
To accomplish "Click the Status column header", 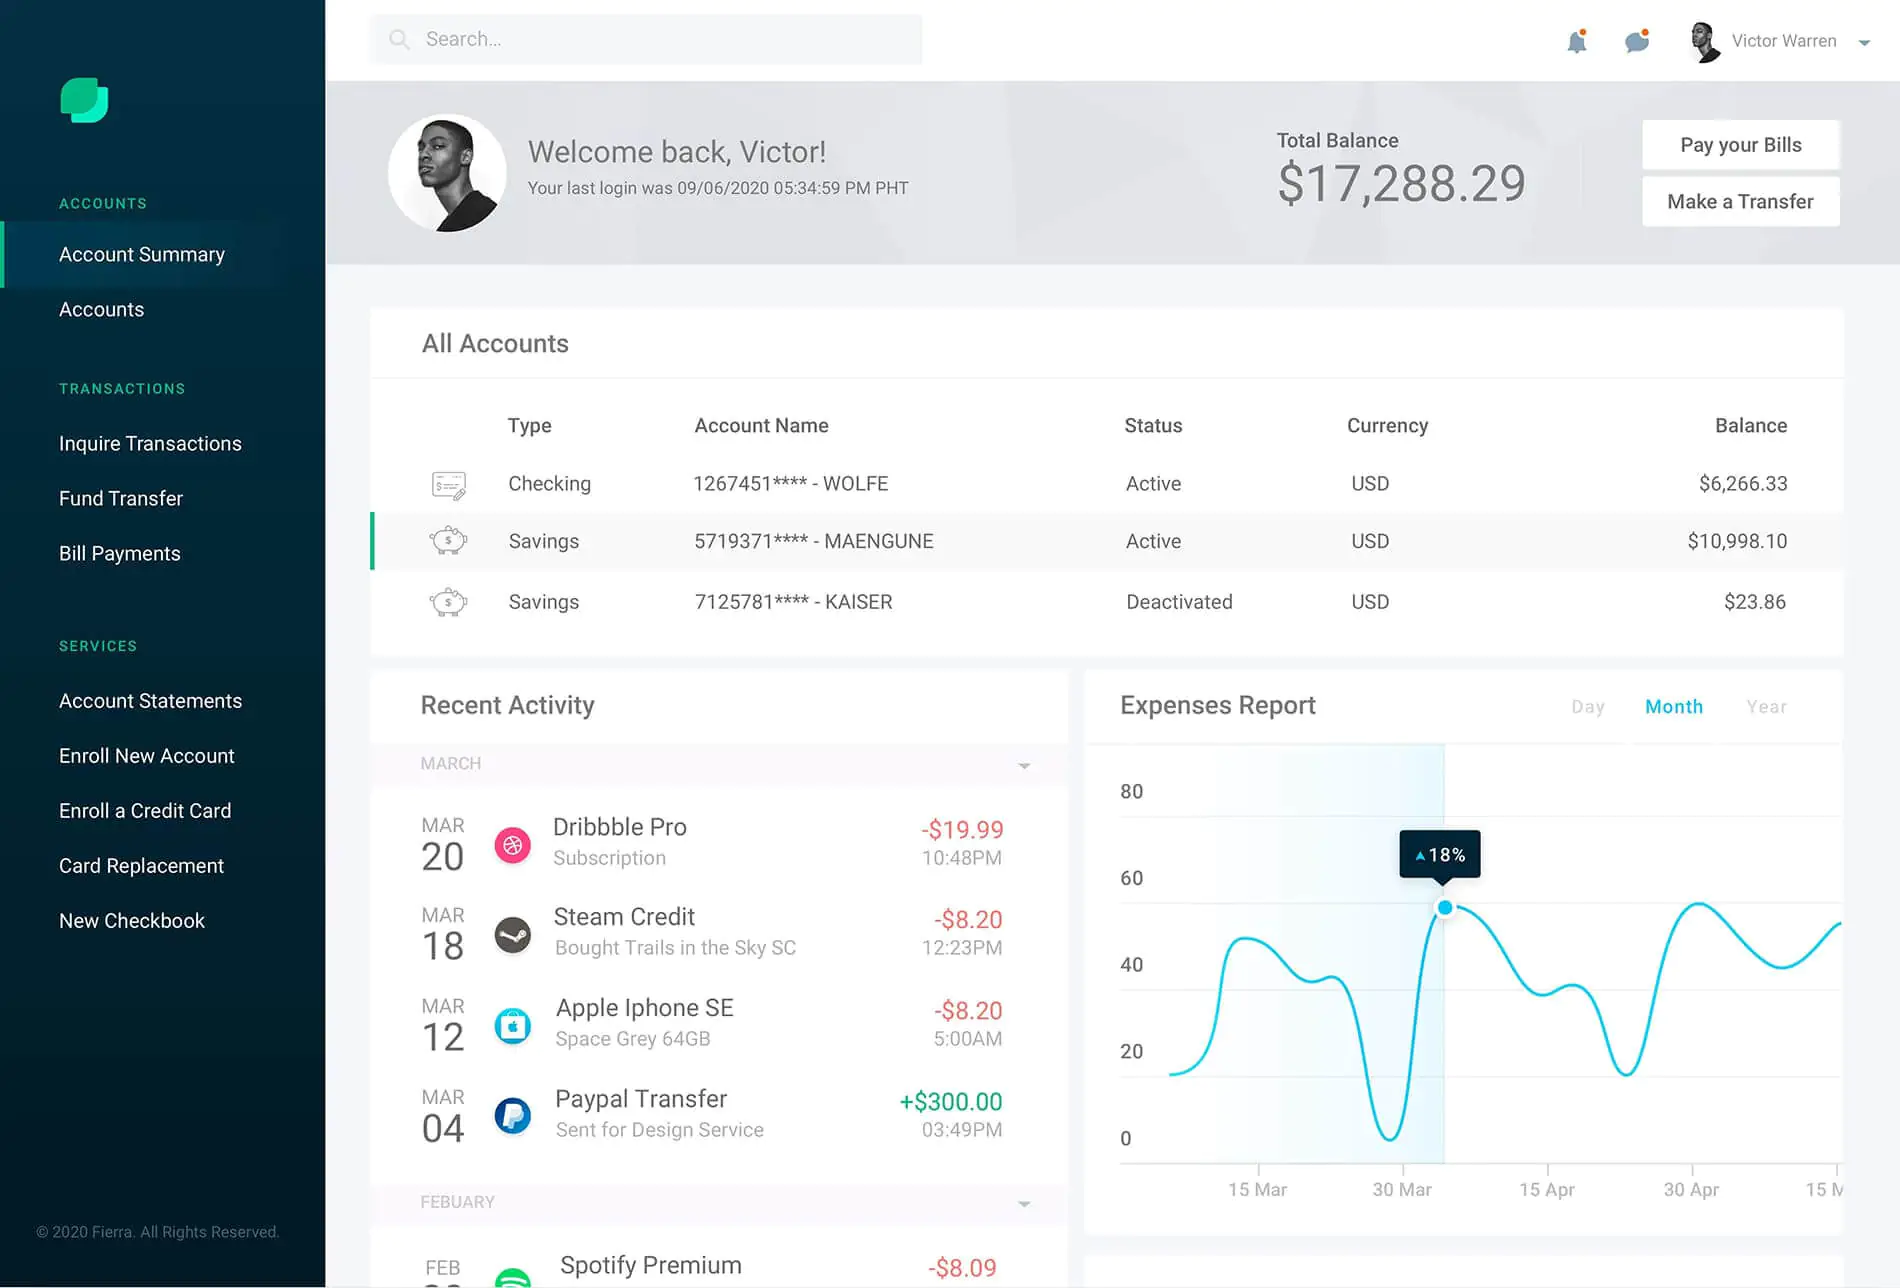I will coord(1153,425).
